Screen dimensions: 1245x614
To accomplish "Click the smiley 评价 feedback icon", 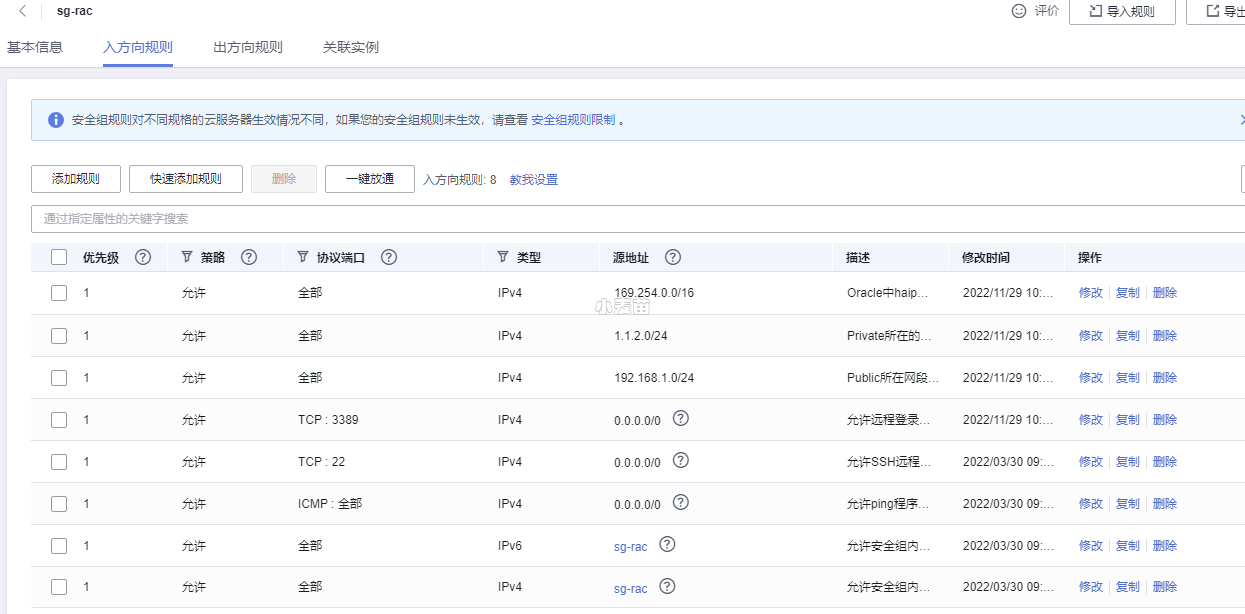I will click(x=1019, y=11).
